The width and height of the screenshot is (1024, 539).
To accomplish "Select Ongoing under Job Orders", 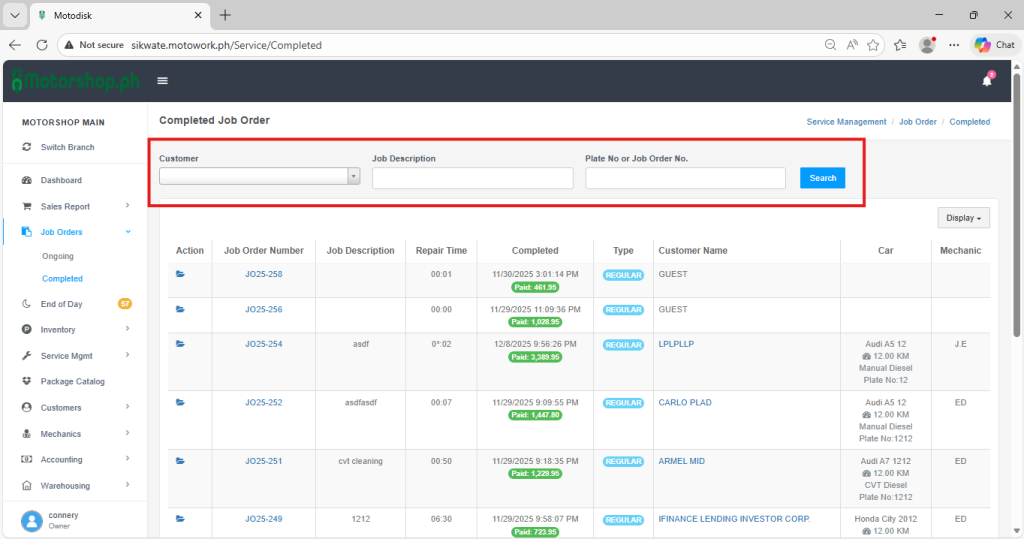I will pyautogui.click(x=58, y=257).
